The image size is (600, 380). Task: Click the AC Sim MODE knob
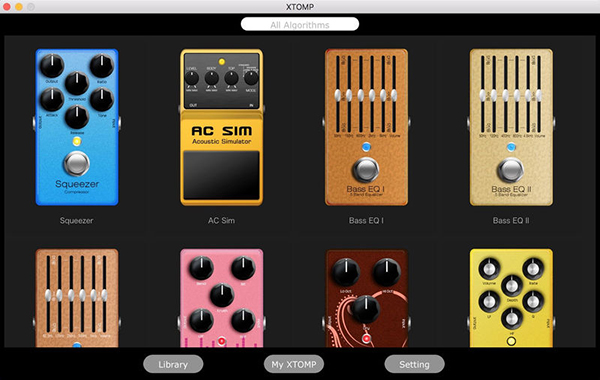click(251, 78)
